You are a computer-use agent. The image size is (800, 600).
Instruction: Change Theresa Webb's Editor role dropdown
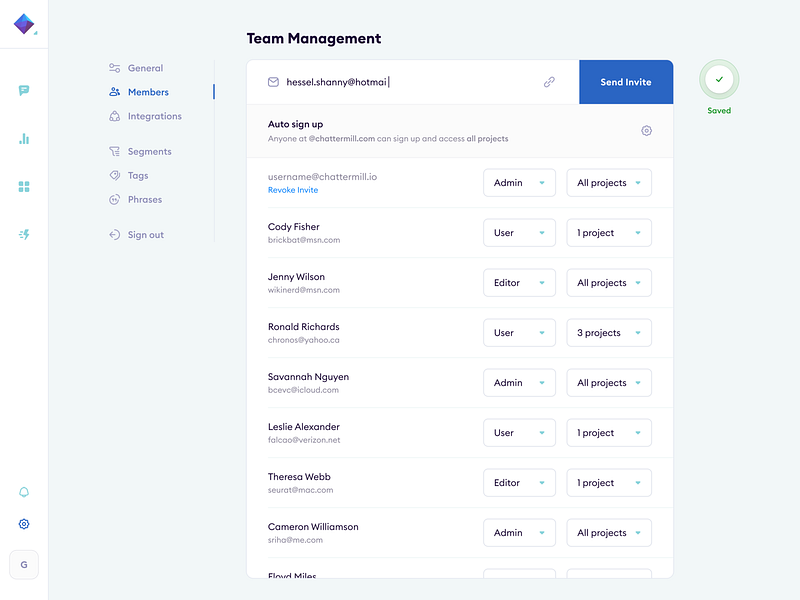pos(519,483)
